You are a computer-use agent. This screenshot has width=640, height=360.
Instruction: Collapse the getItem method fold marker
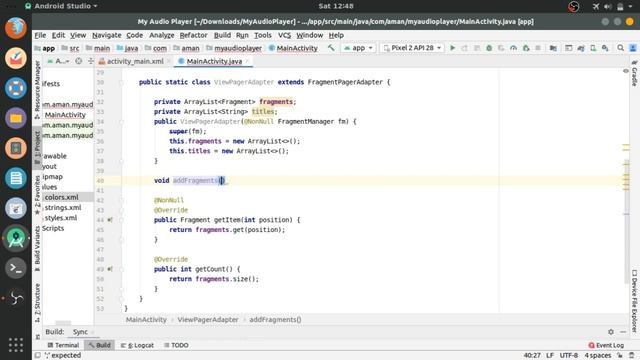(121, 220)
